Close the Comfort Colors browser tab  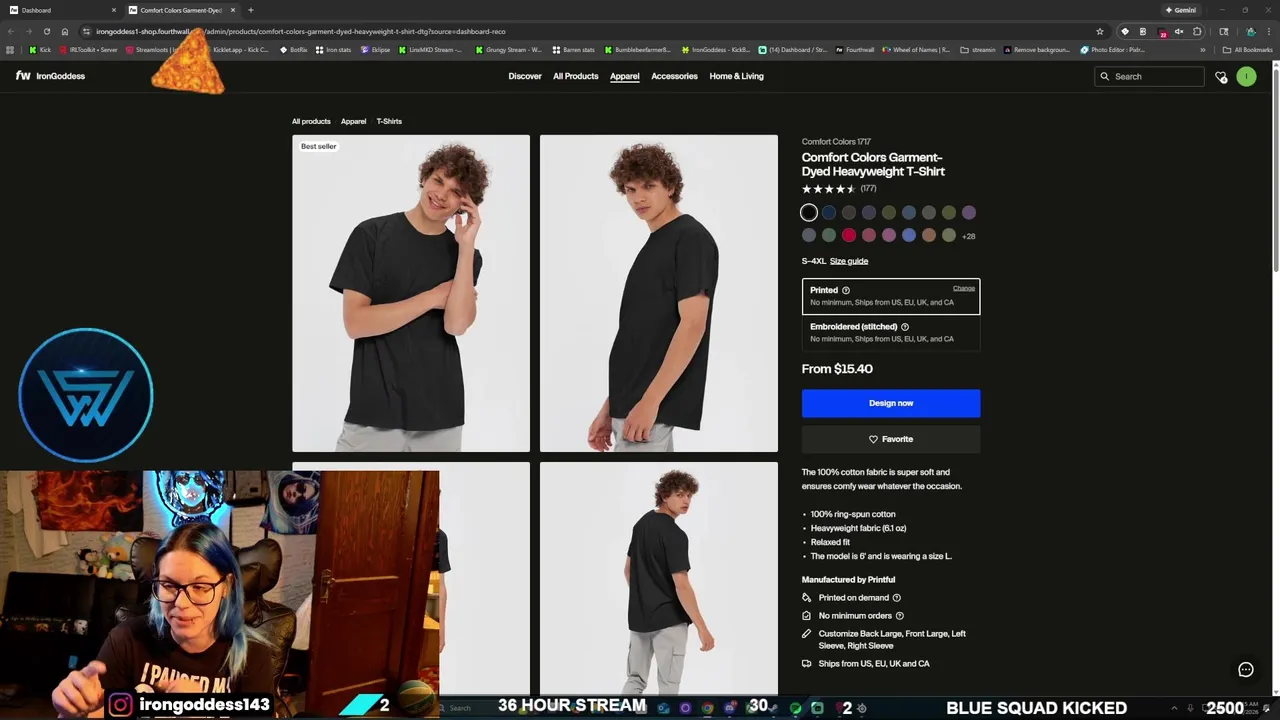pos(233,10)
